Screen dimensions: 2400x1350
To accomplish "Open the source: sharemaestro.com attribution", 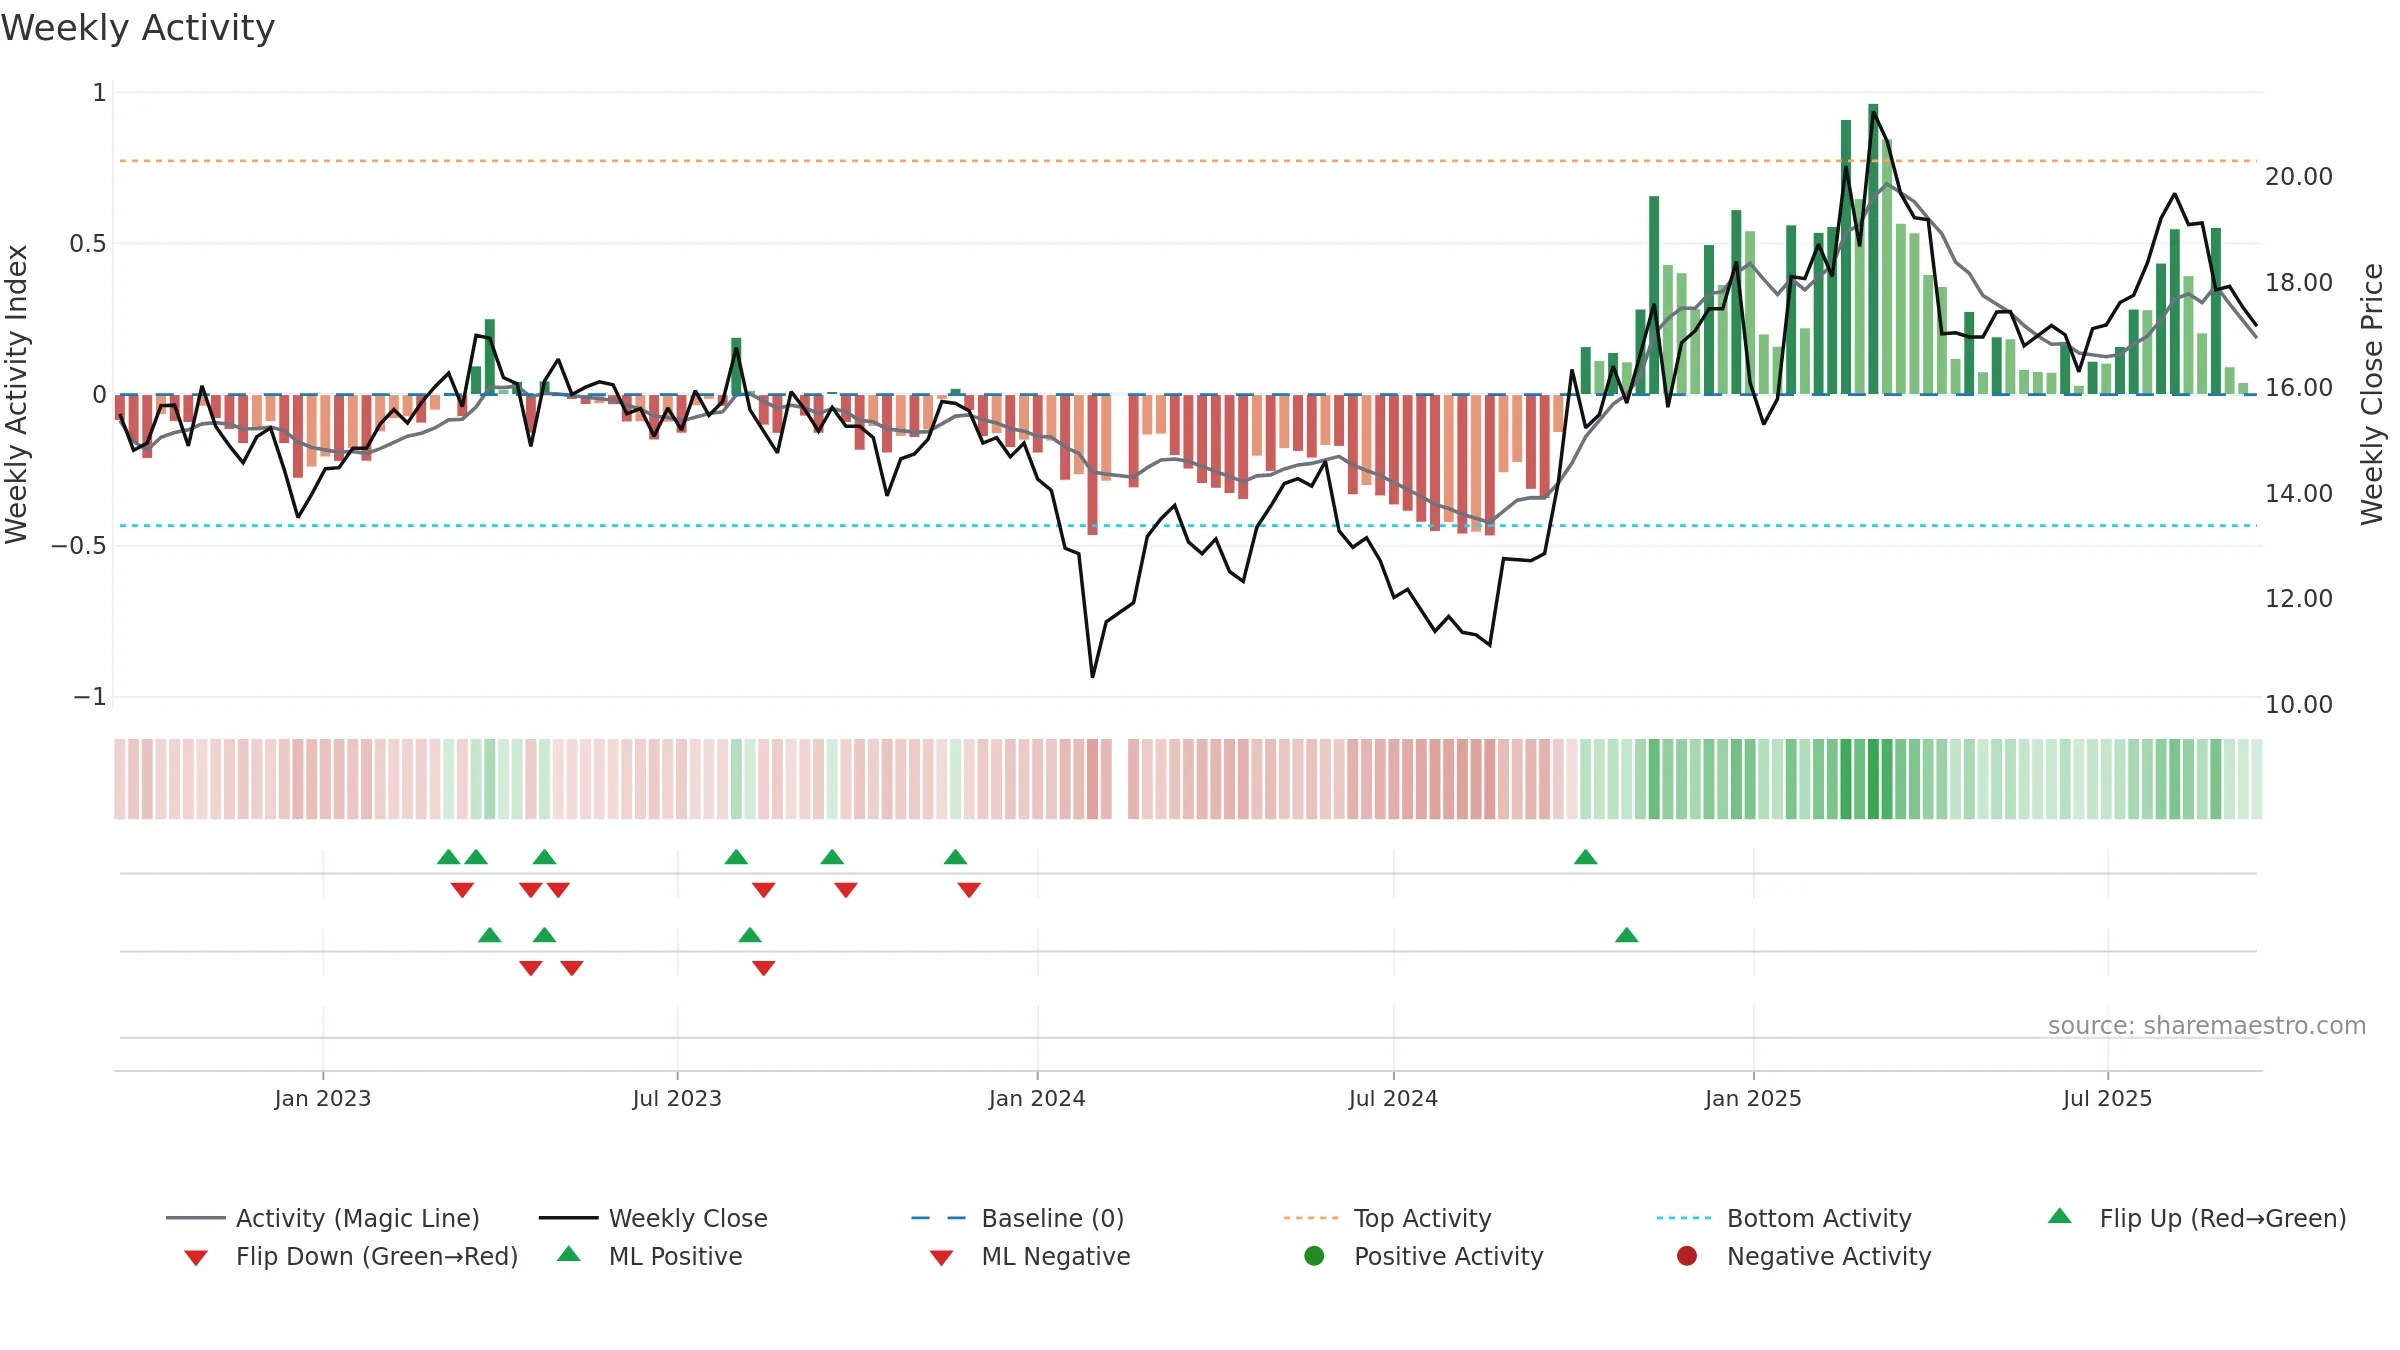I will [x=2207, y=1026].
